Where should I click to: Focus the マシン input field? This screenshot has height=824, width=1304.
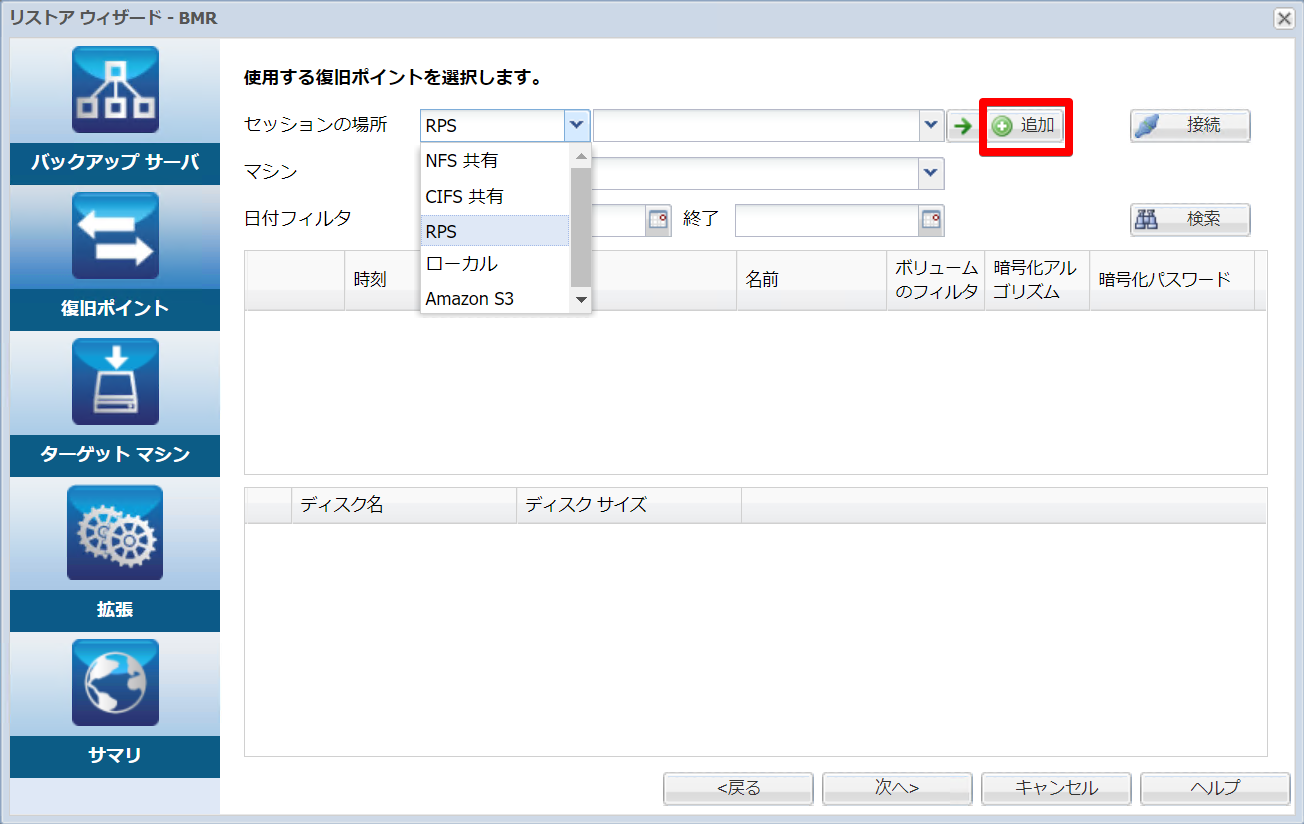pos(756,174)
